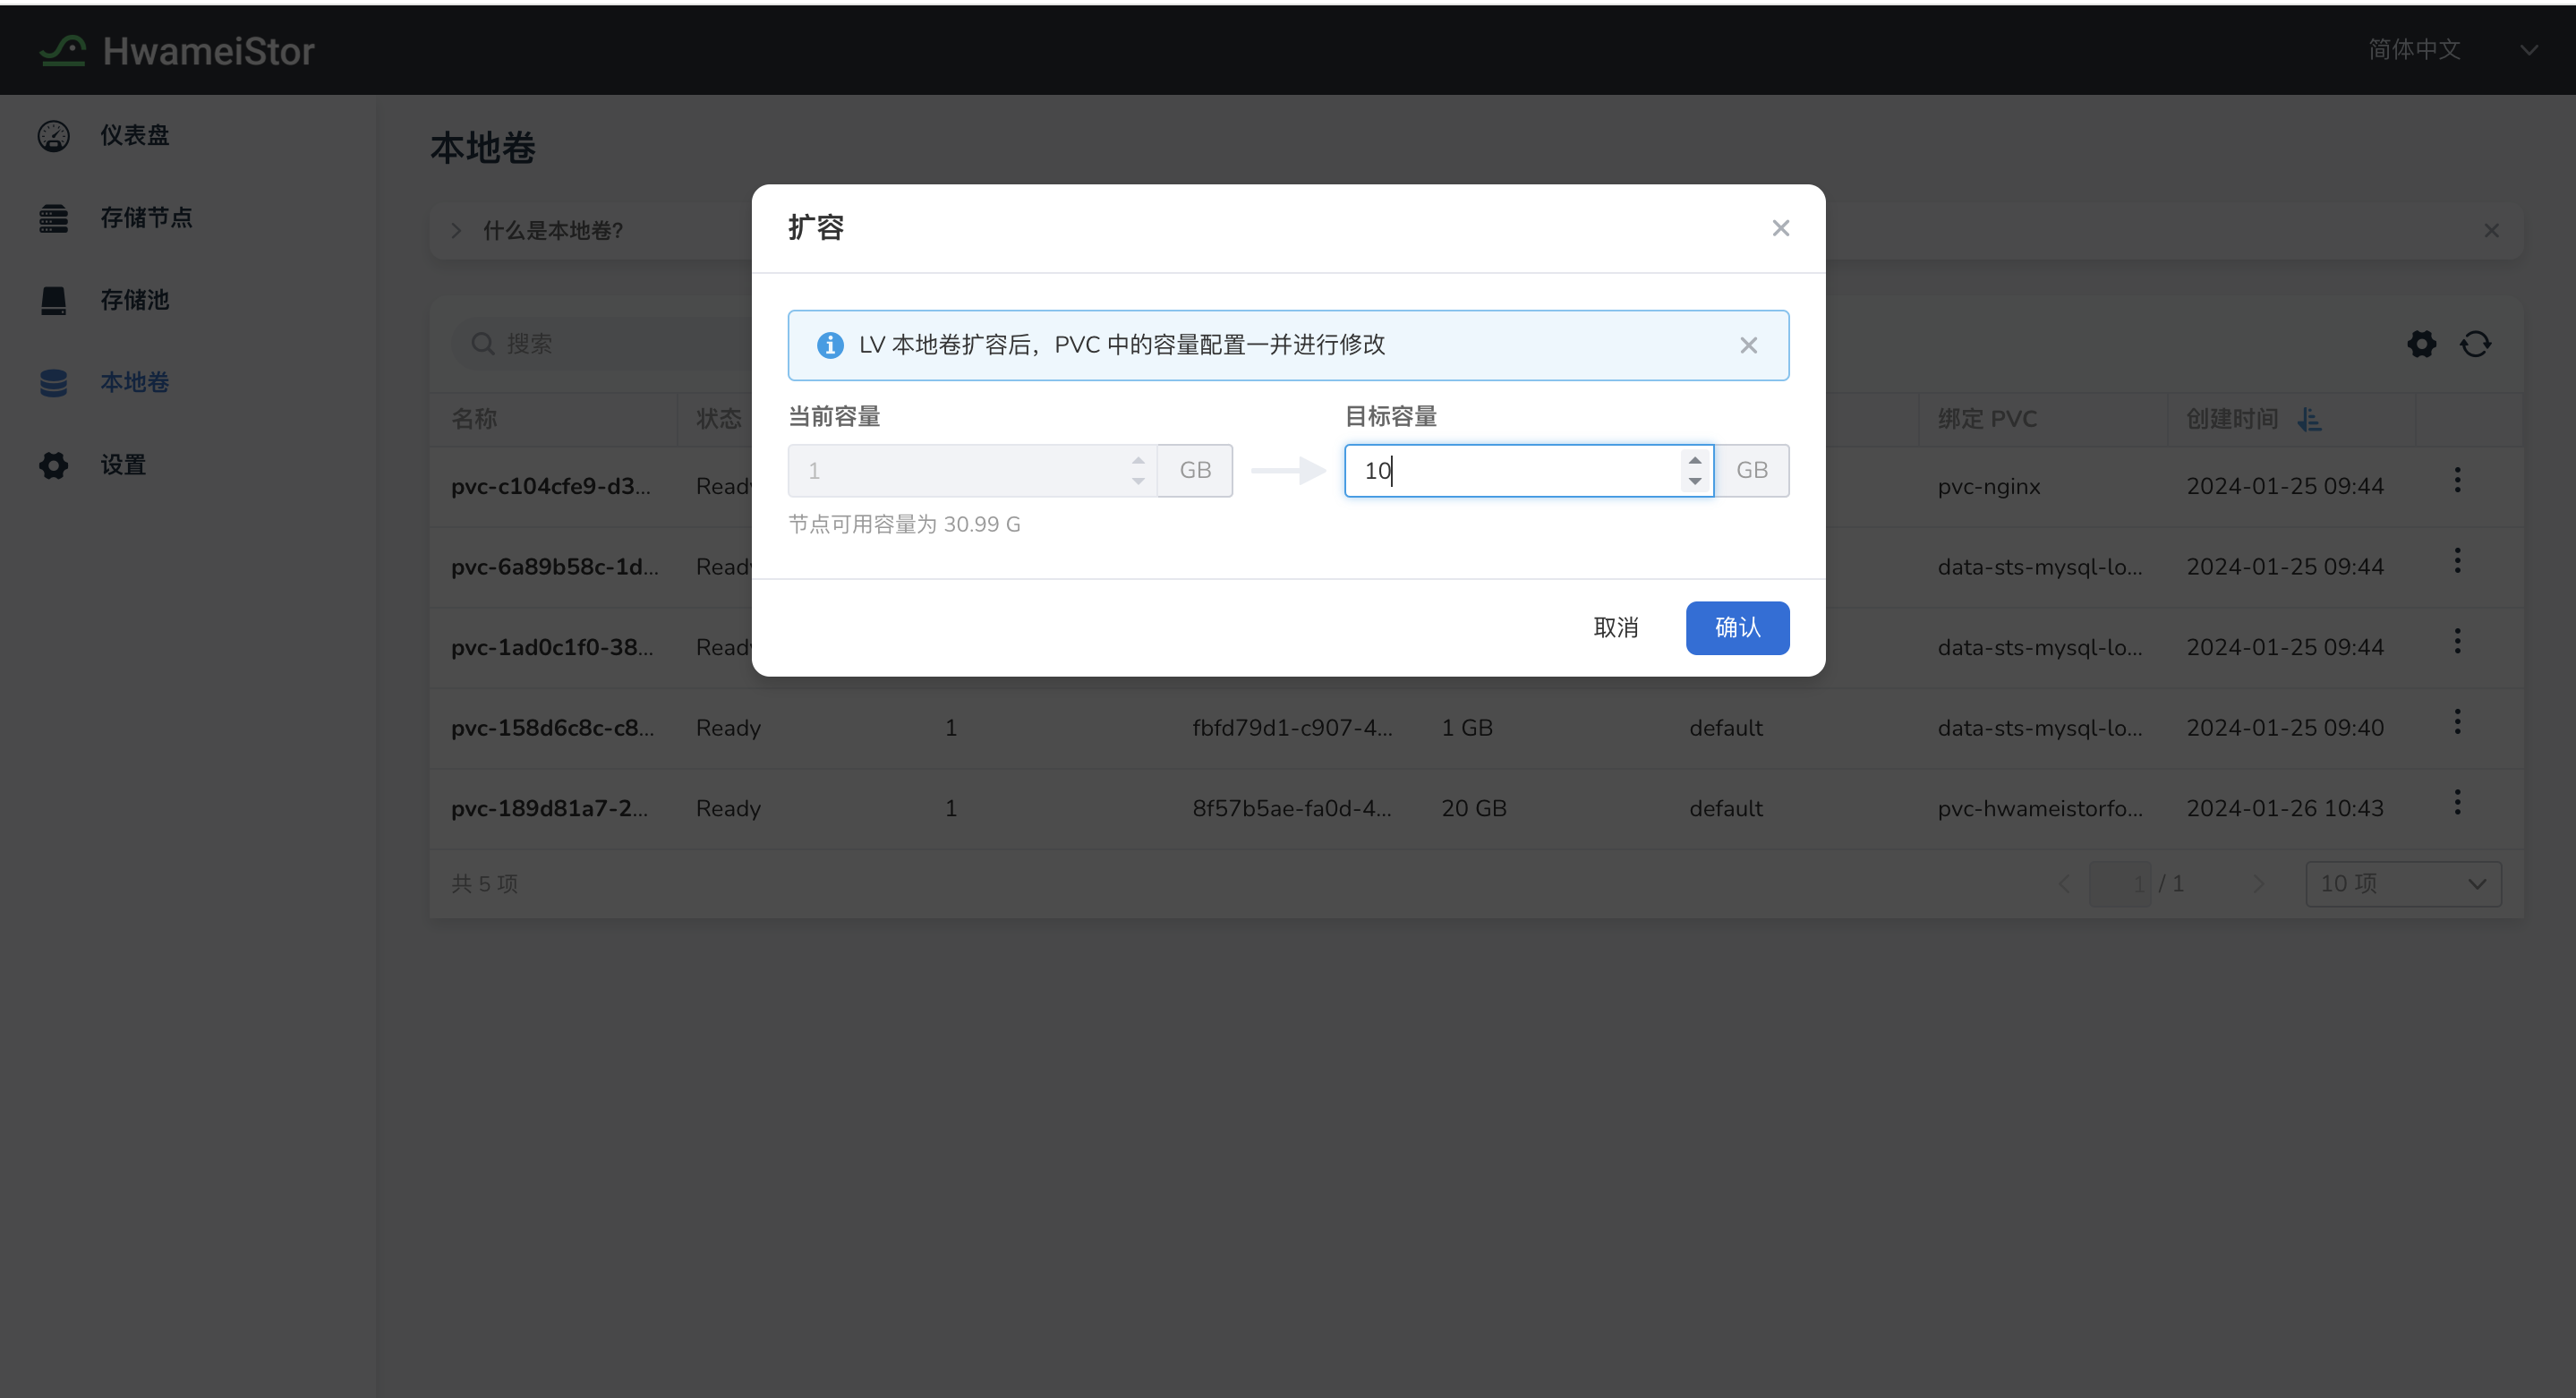Open the 10 items page size dropdown
Screen dimensions: 2576x1398
point(2402,884)
